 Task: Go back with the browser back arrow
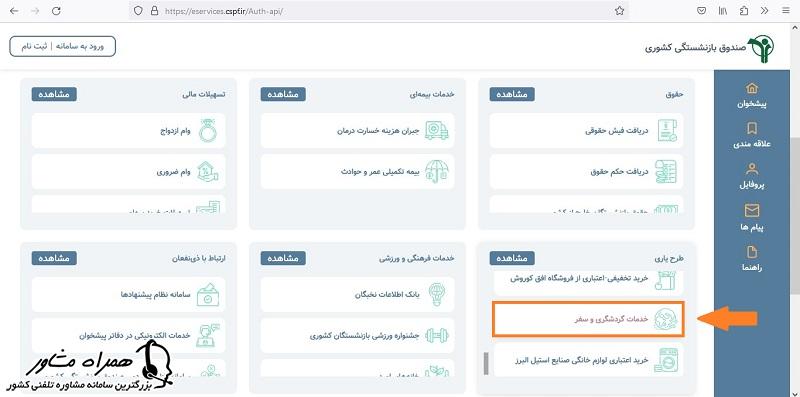[x=14, y=11]
